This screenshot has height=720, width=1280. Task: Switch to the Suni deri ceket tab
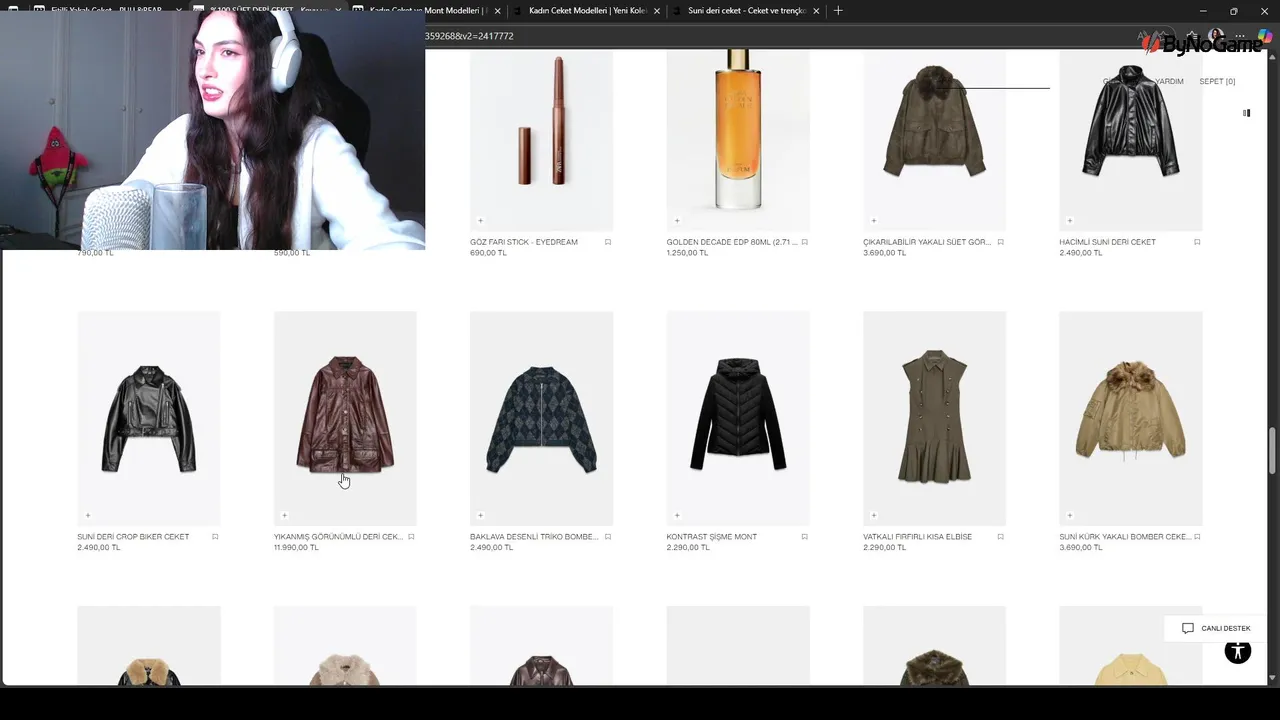click(745, 11)
